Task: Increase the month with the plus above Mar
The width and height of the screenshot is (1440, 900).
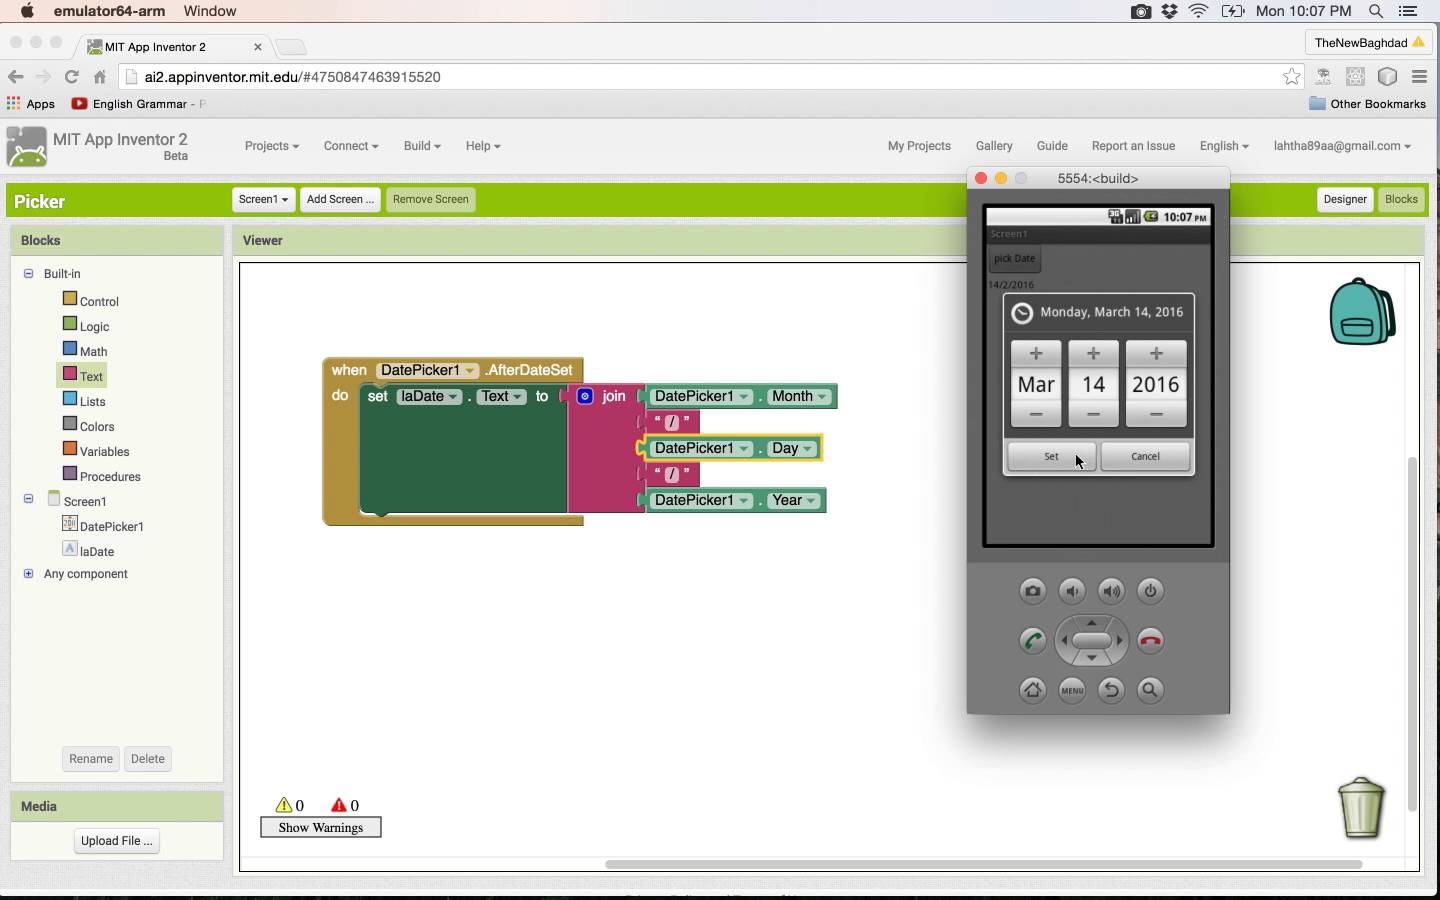Action: 1036,354
